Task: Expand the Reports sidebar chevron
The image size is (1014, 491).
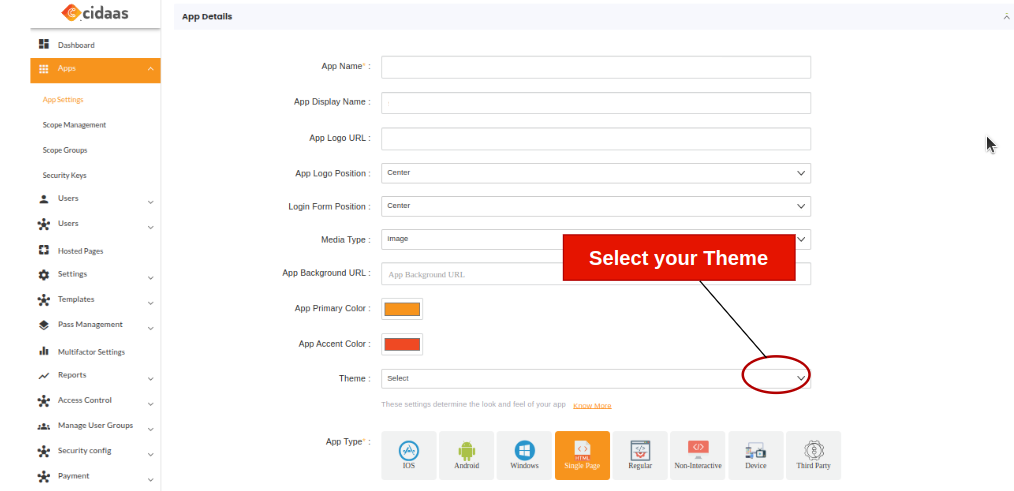Action: (x=151, y=378)
